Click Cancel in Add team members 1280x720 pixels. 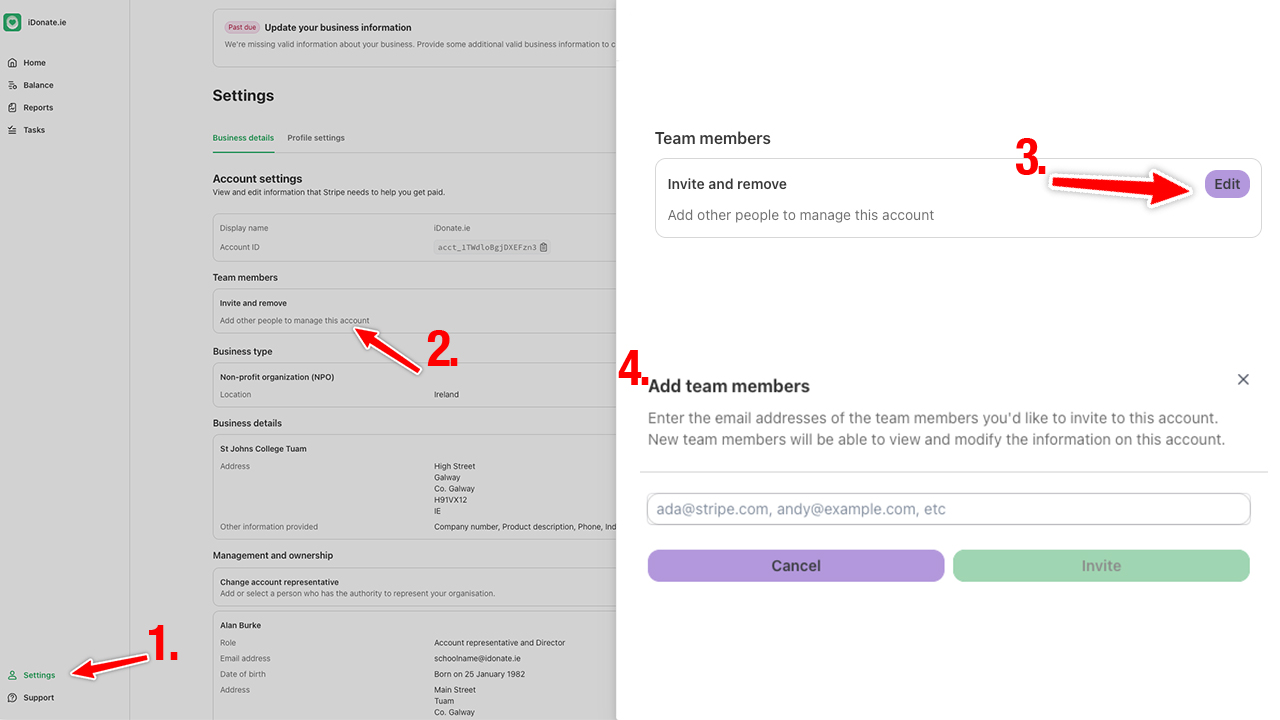tap(796, 566)
